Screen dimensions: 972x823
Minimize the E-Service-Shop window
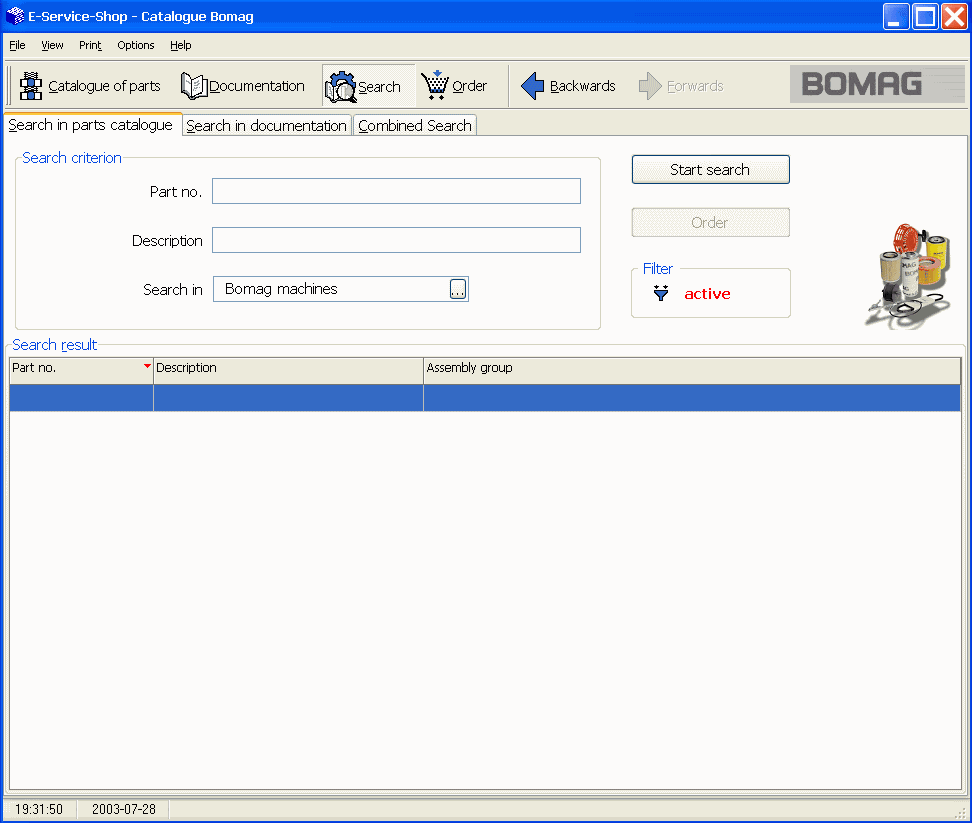click(896, 17)
